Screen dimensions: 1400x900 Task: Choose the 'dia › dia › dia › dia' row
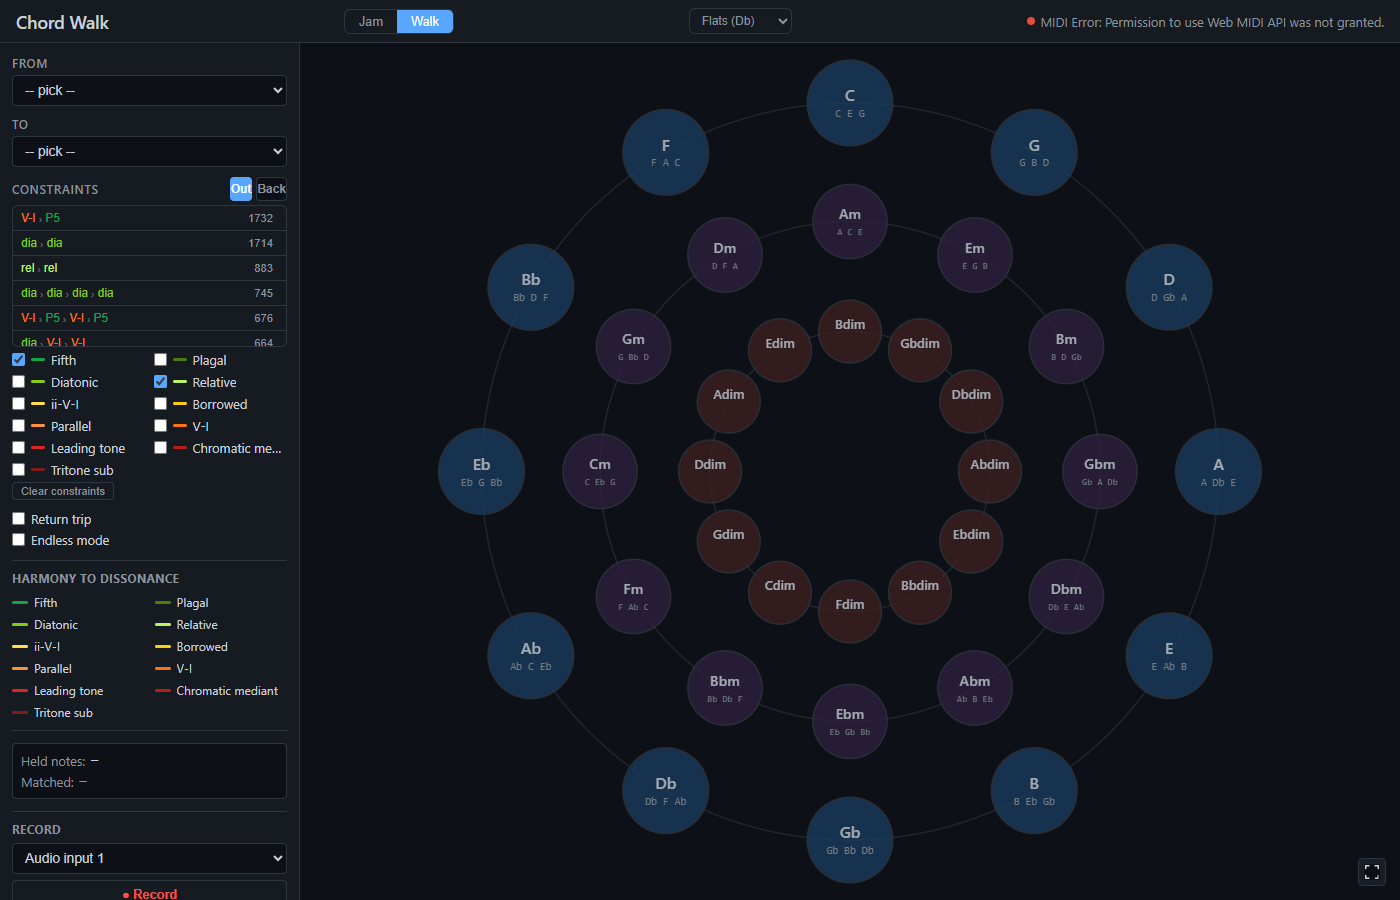pos(149,293)
